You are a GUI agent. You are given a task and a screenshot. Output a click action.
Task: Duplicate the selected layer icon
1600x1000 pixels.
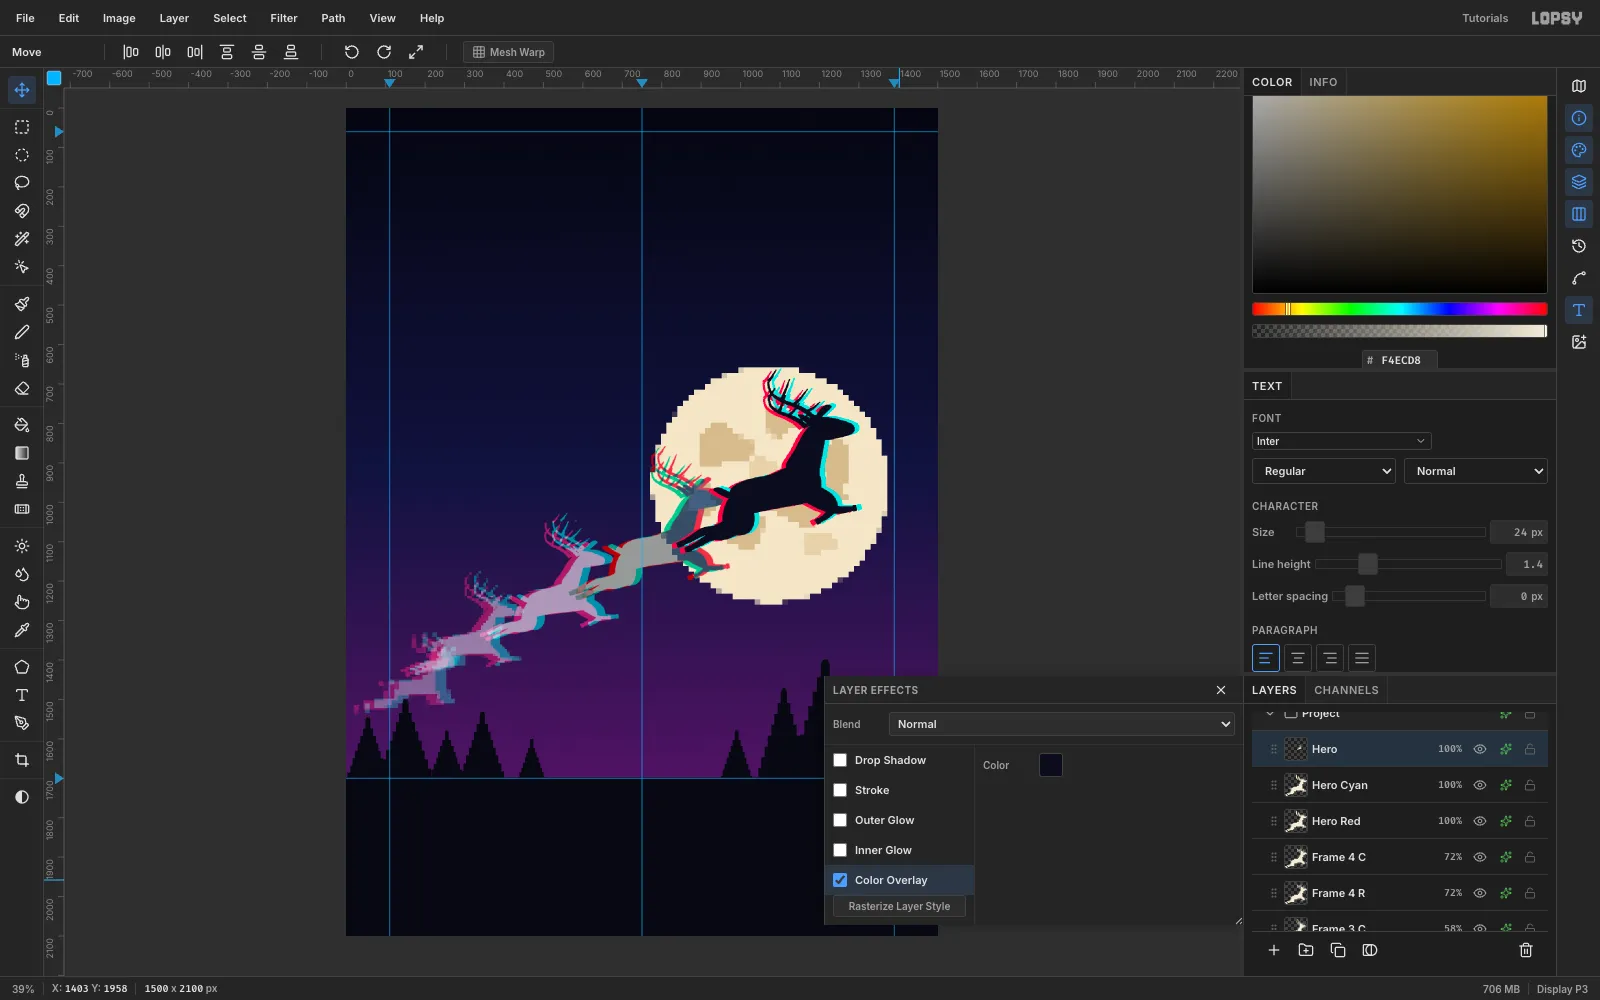pyautogui.click(x=1338, y=950)
